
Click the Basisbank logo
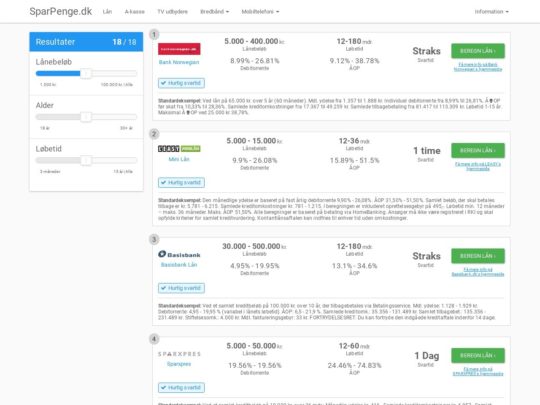coord(179,255)
